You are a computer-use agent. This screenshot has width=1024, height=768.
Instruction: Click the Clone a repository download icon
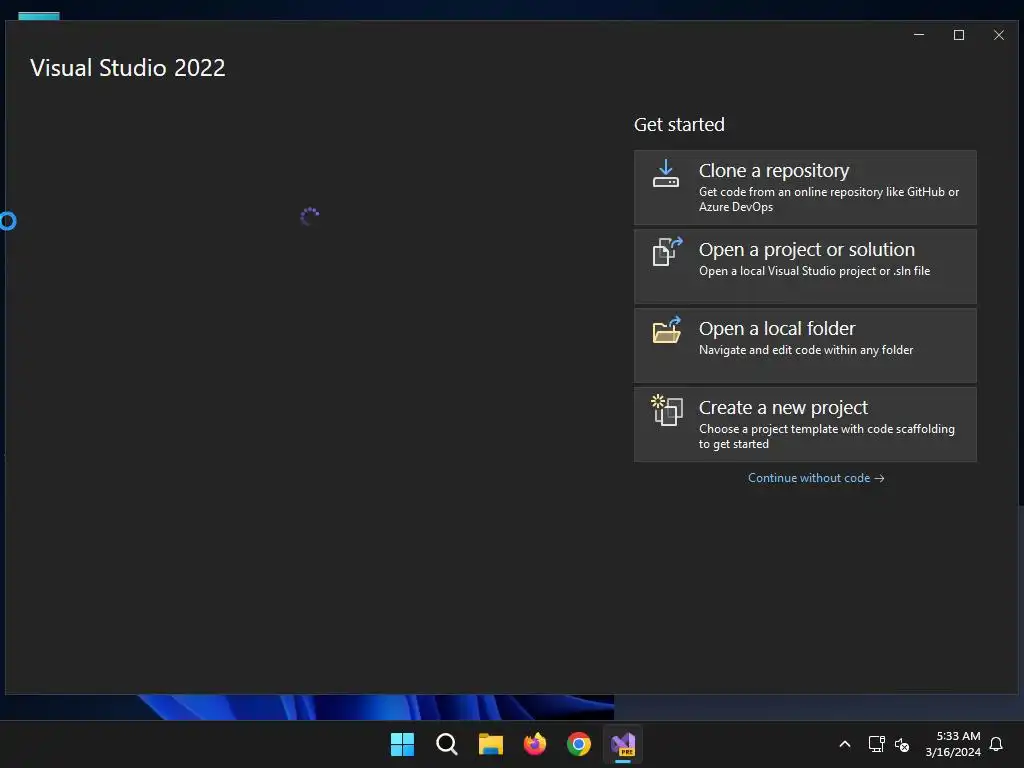point(665,174)
